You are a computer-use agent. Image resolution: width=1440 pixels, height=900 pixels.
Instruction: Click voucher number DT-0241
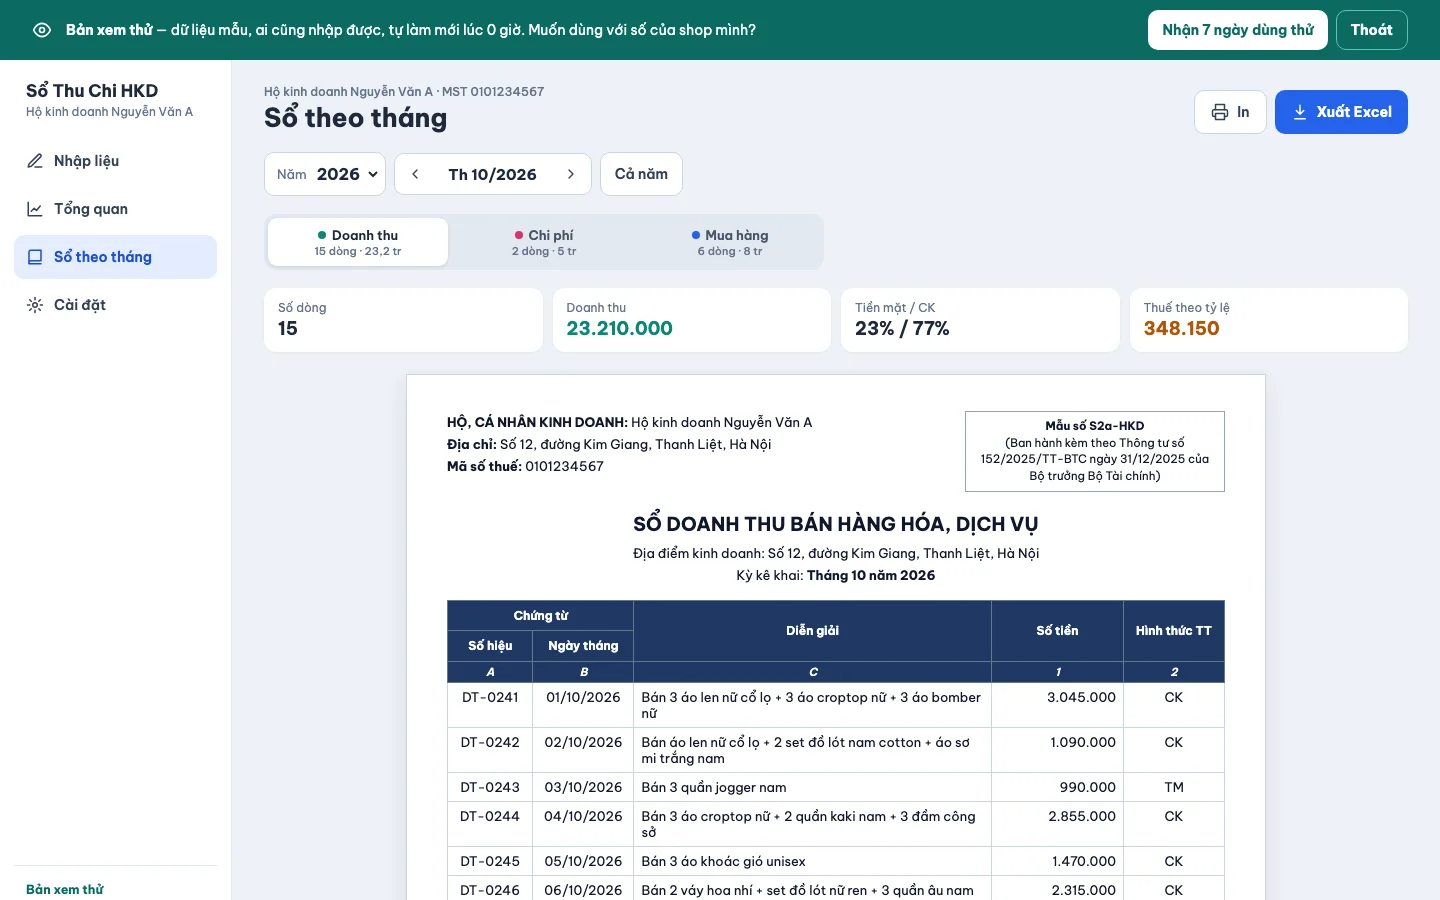click(x=490, y=697)
